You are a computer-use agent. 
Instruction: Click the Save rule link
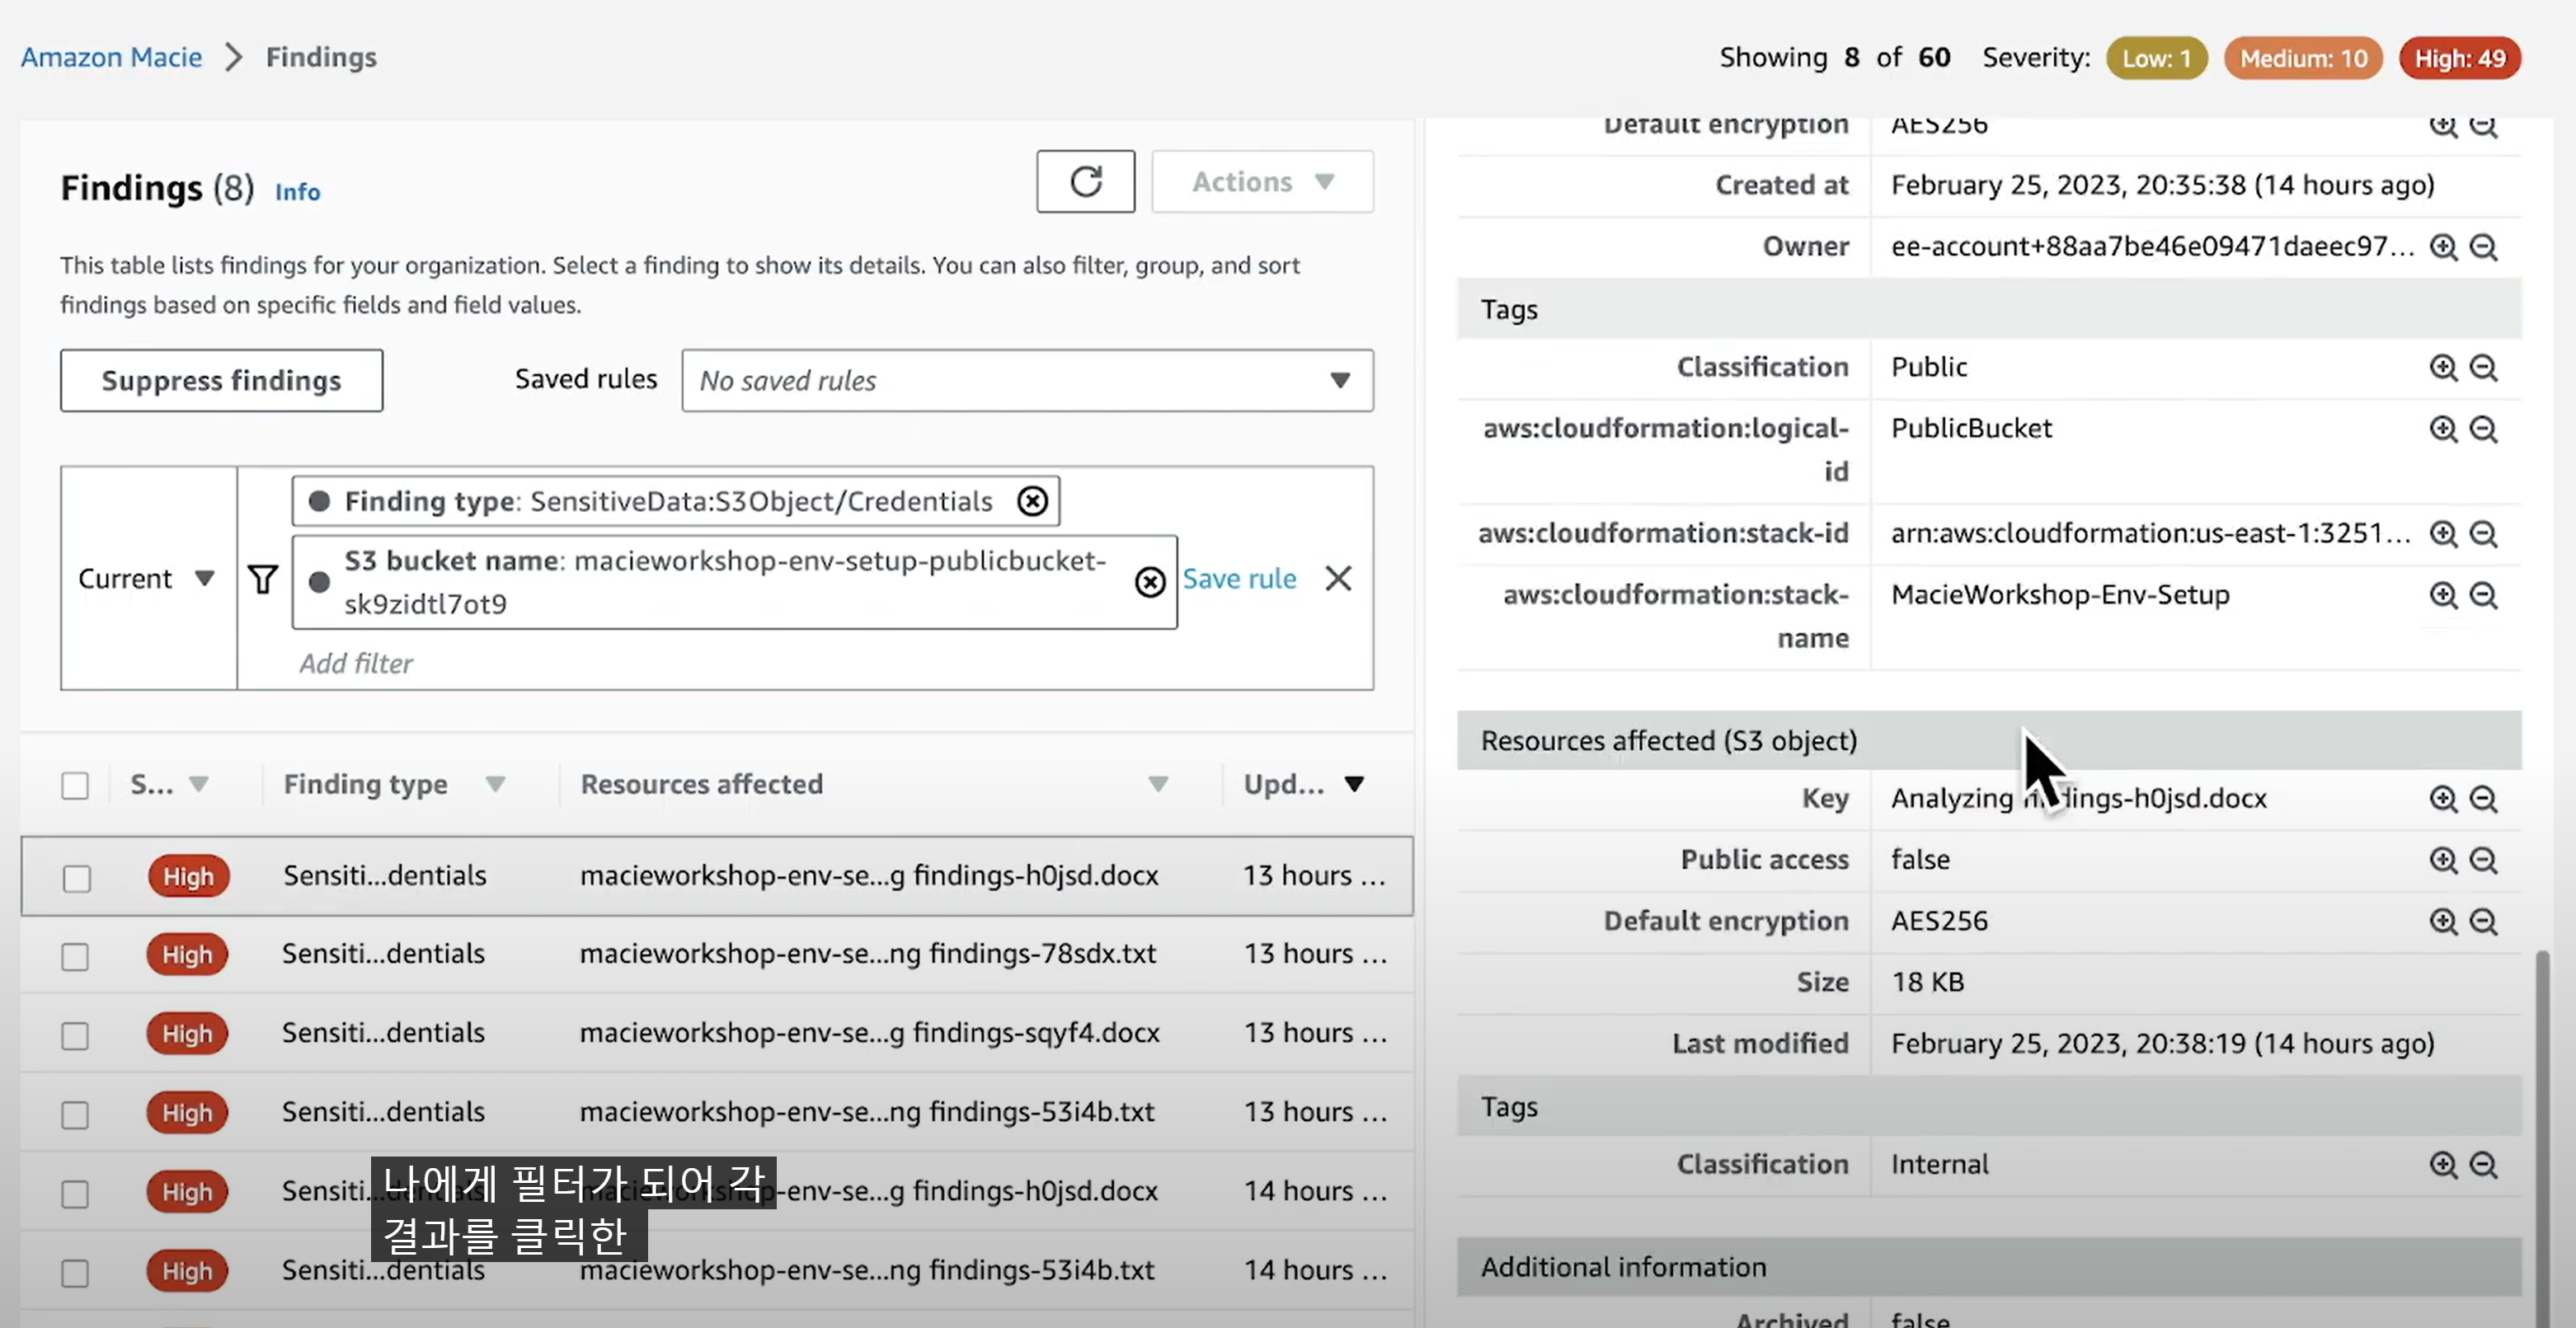click(1239, 578)
